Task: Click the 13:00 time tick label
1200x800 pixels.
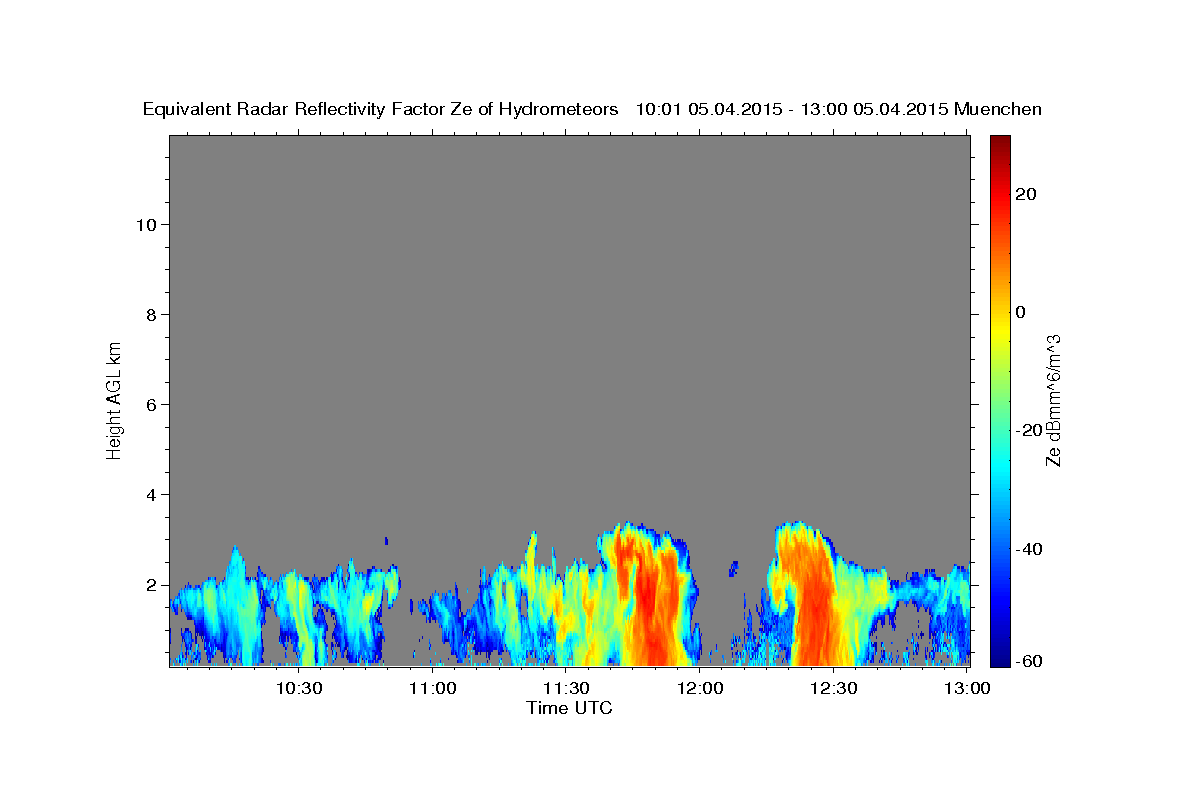Action: (967, 688)
